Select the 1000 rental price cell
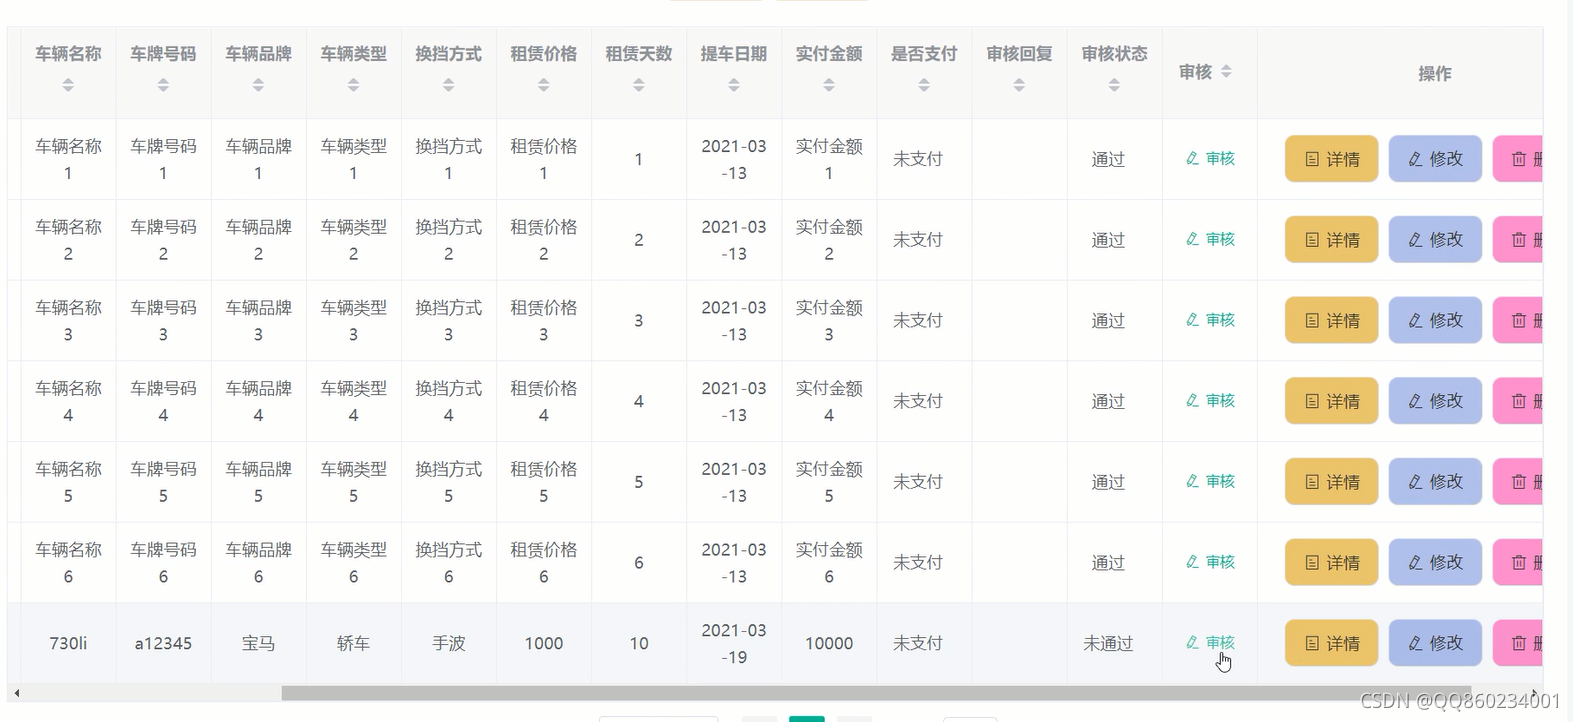 [x=544, y=643]
